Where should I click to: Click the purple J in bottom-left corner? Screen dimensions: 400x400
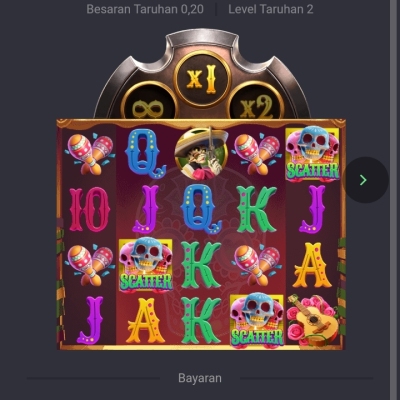pos(90,320)
